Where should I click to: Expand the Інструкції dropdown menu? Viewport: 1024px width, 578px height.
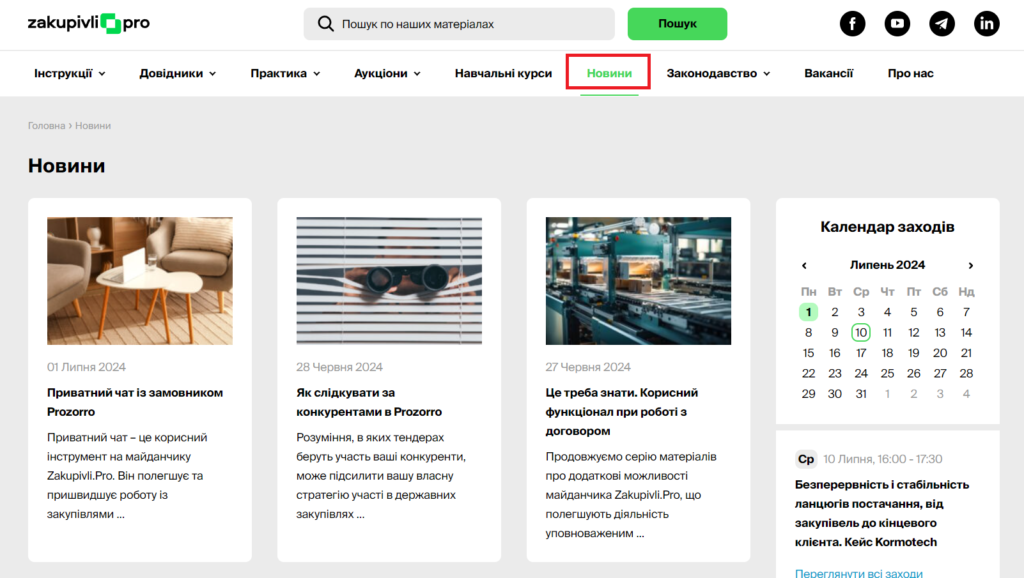70,73
